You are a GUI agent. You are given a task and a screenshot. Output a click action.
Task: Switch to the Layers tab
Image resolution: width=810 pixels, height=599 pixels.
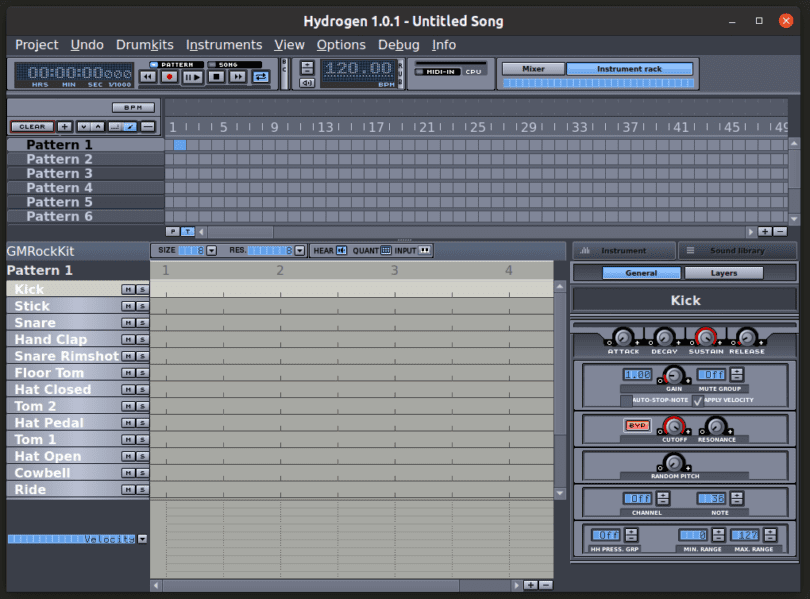[x=724, y=272]
